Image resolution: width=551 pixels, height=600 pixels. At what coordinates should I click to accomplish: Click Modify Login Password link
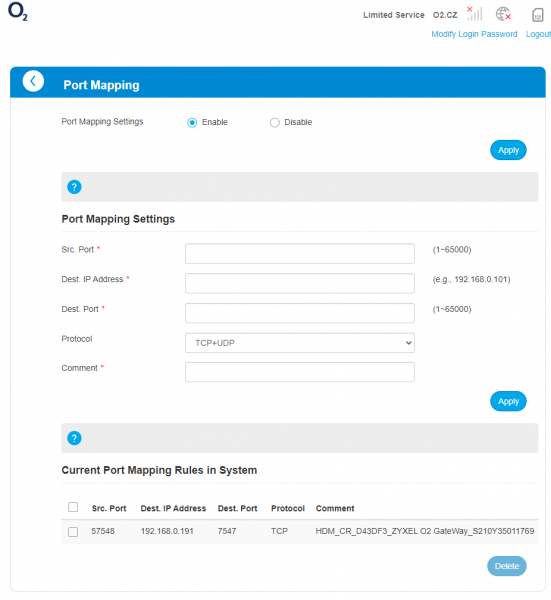[x=474, y=34]
